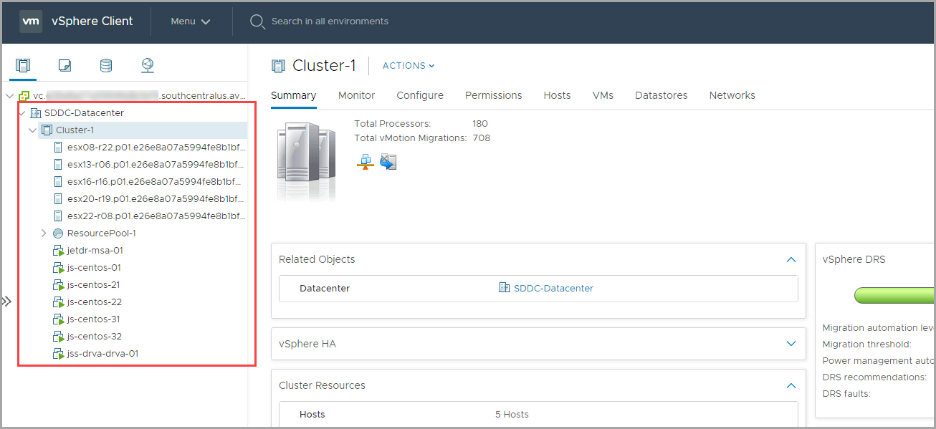Viewport: 936px width, 429px height.
Task: Select the jetdr-msa-01 virtual machine
Action: (x=94, y=250)
